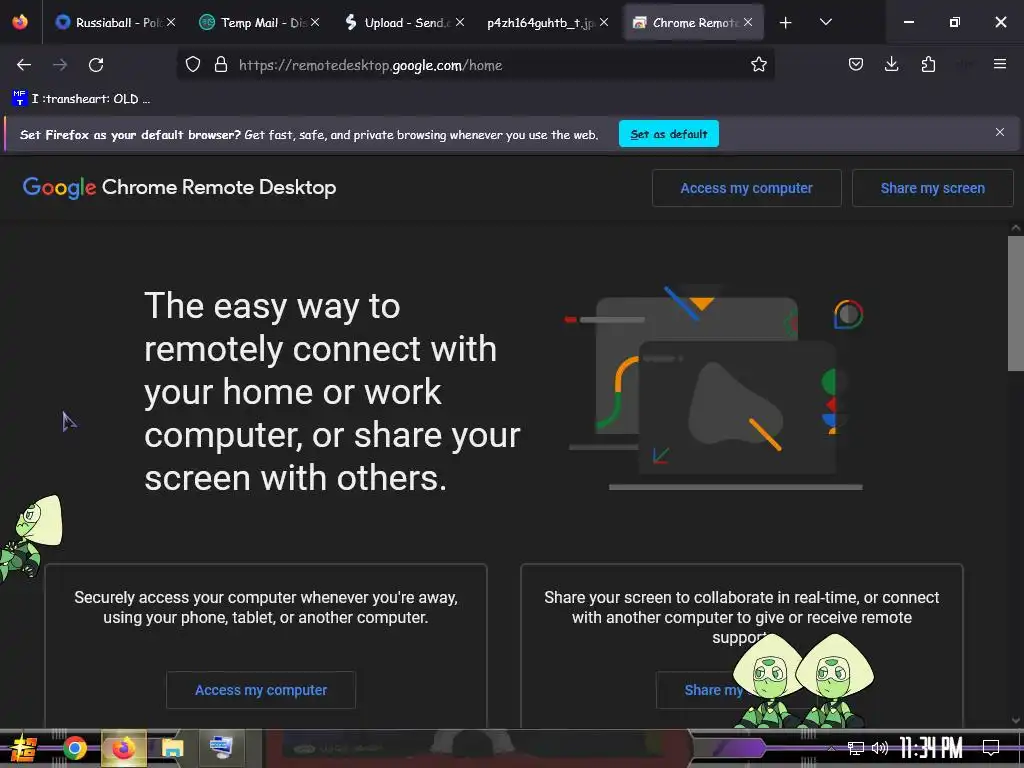
Task: Close the Chrome Remote Desktop tab
Action: pos(748,22)
